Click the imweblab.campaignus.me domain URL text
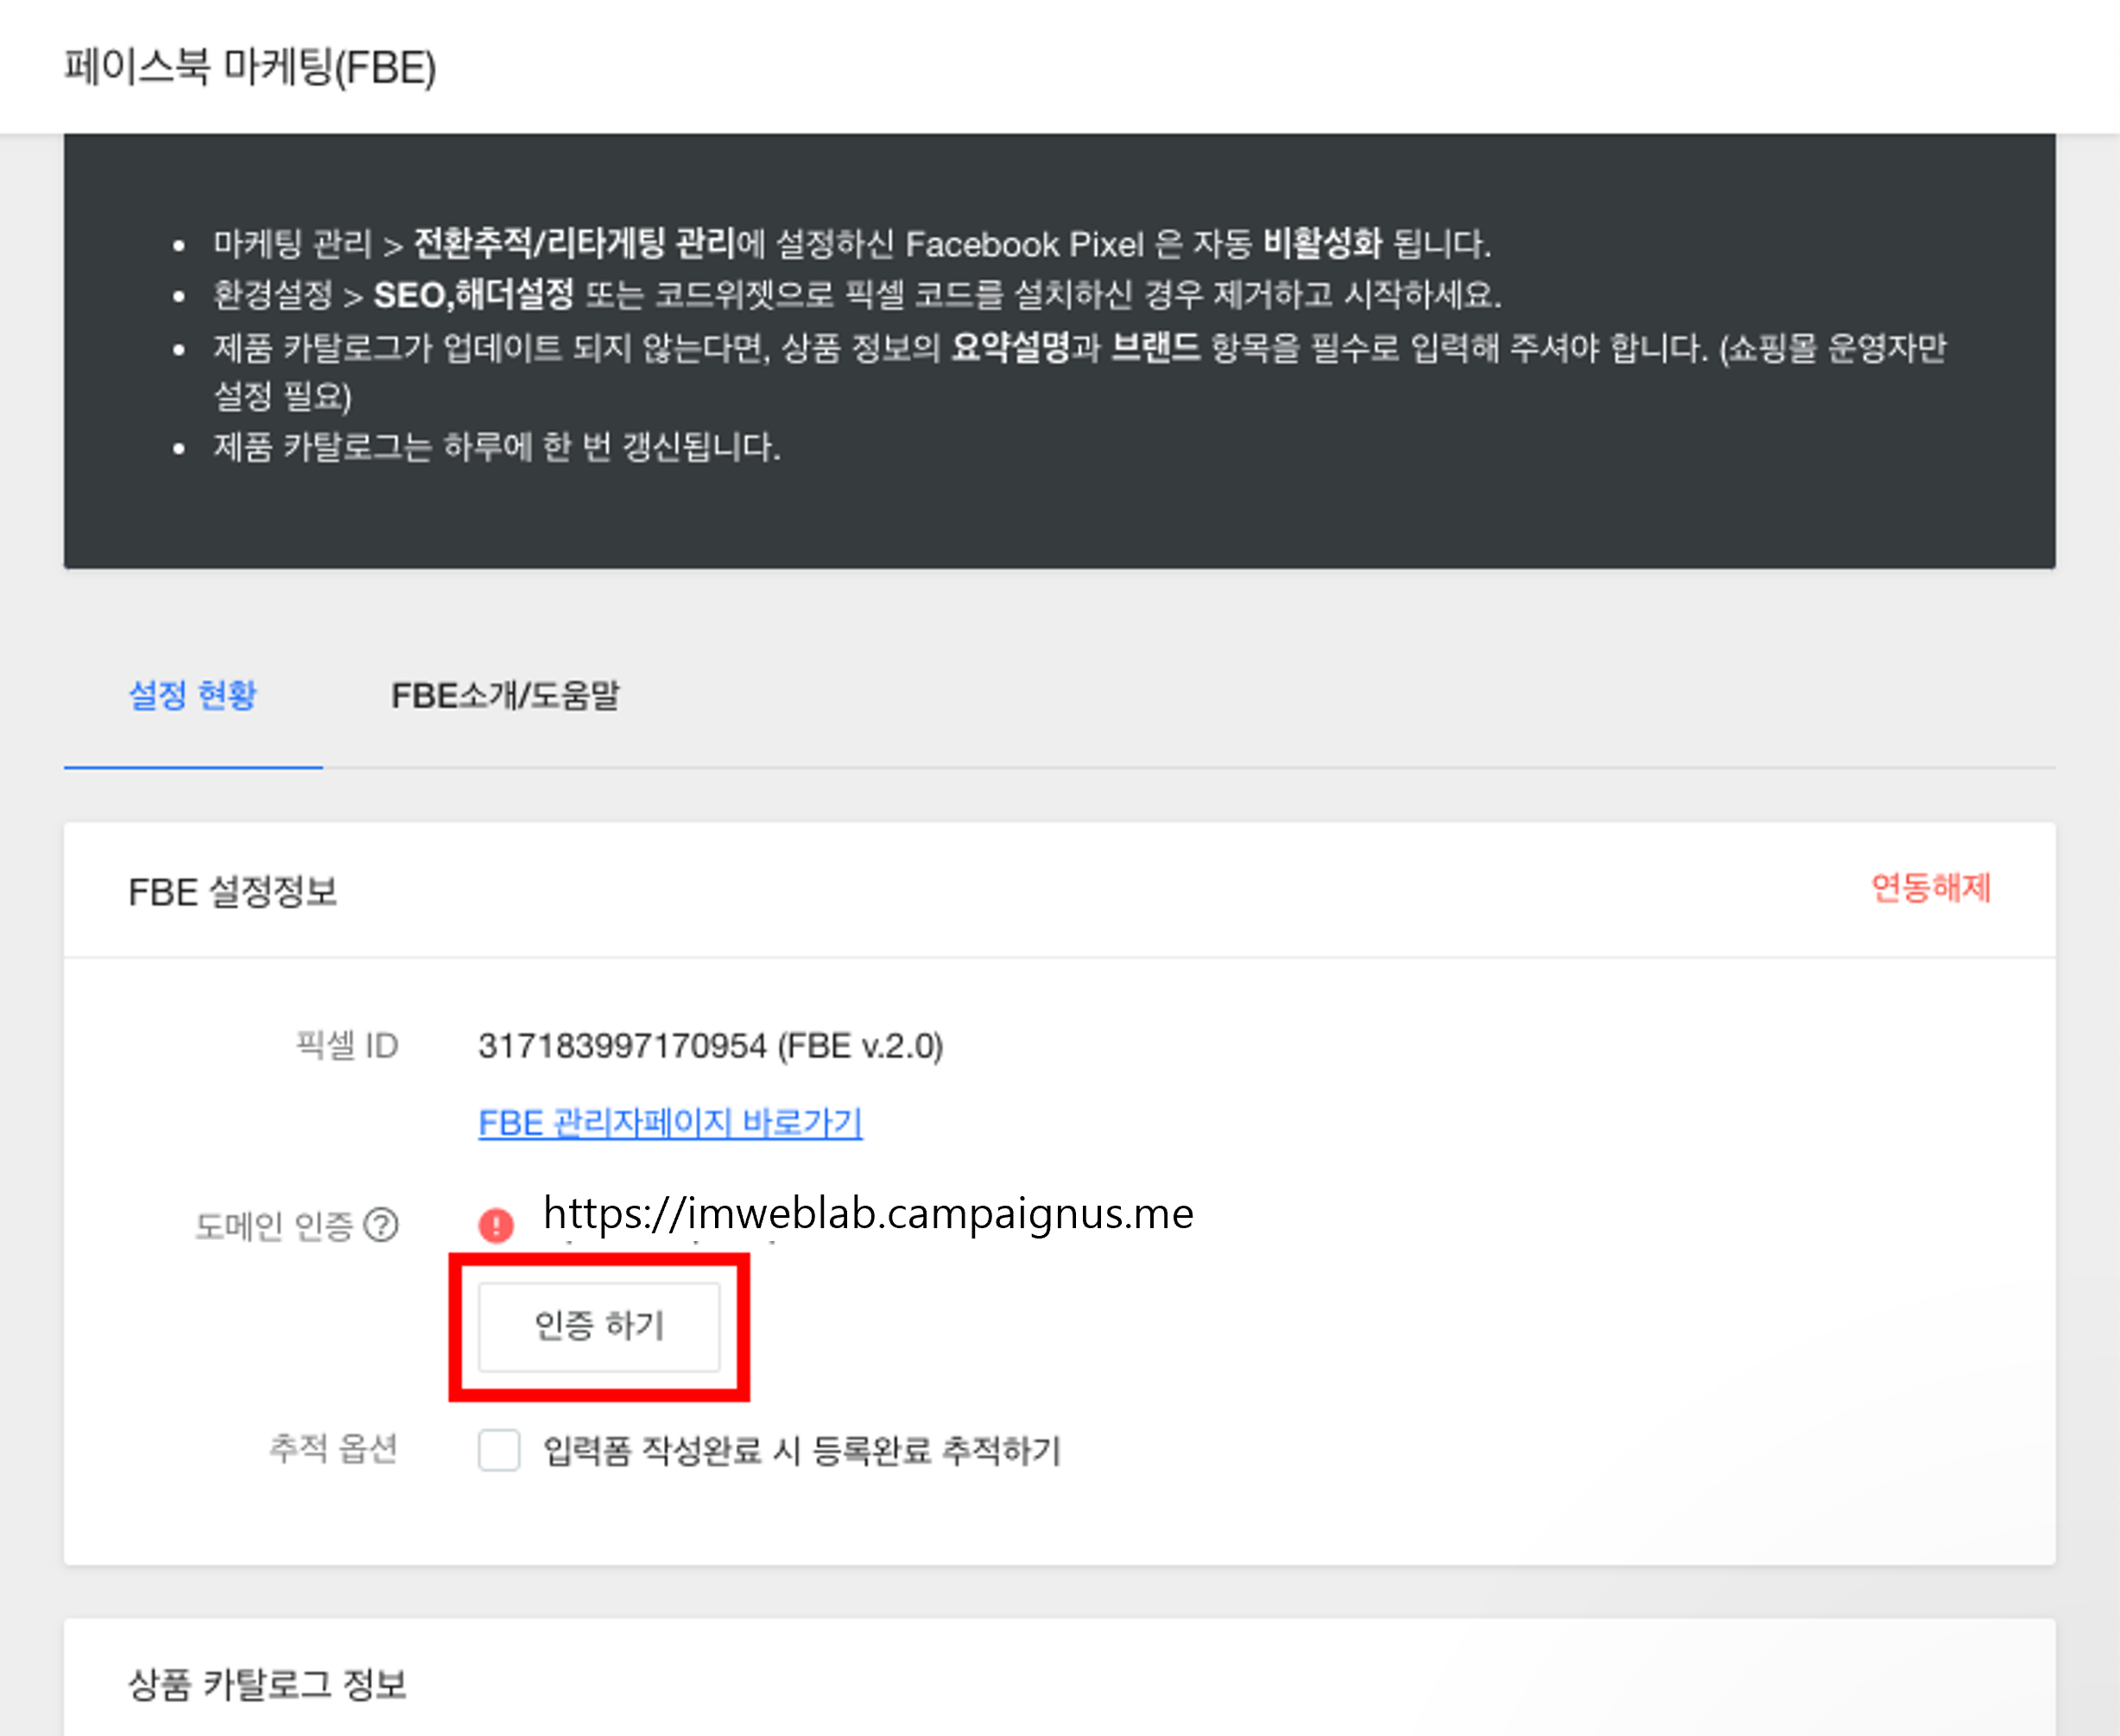Viewport: 2120px width, 1736px height. (867, 1214)
